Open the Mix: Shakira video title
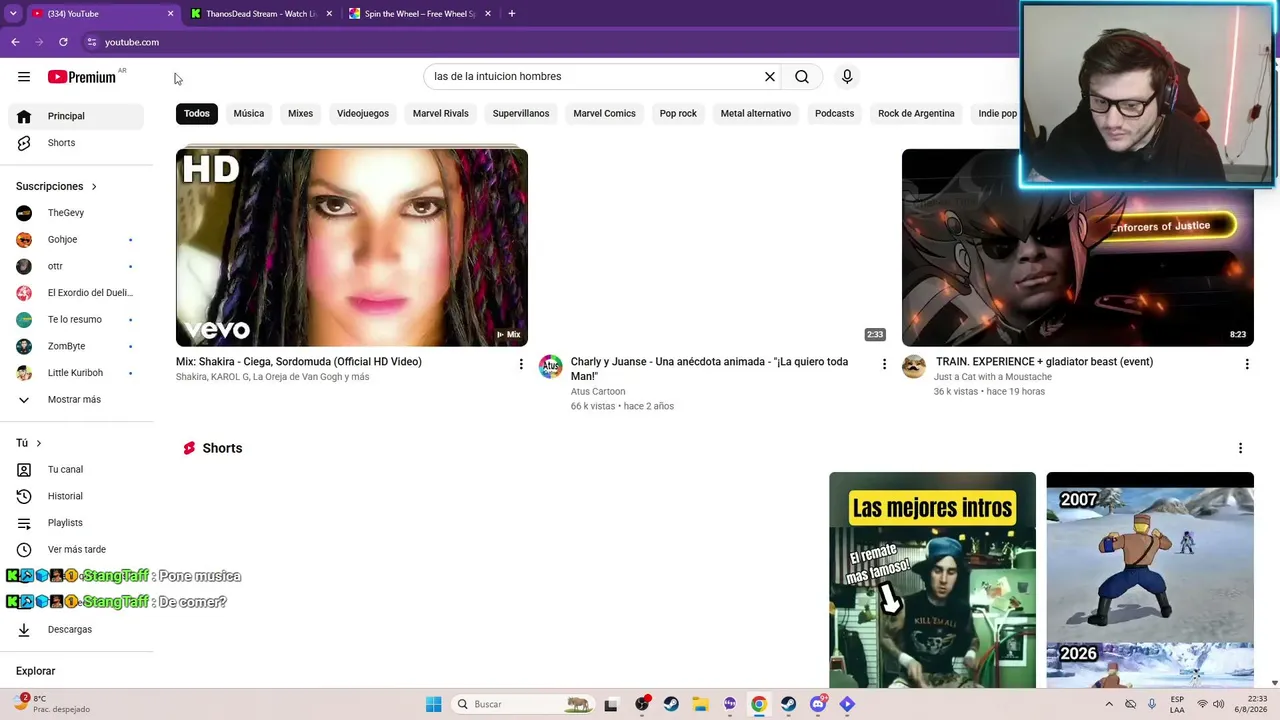This screenshot has width=1280, height=720. click(299, 362)
